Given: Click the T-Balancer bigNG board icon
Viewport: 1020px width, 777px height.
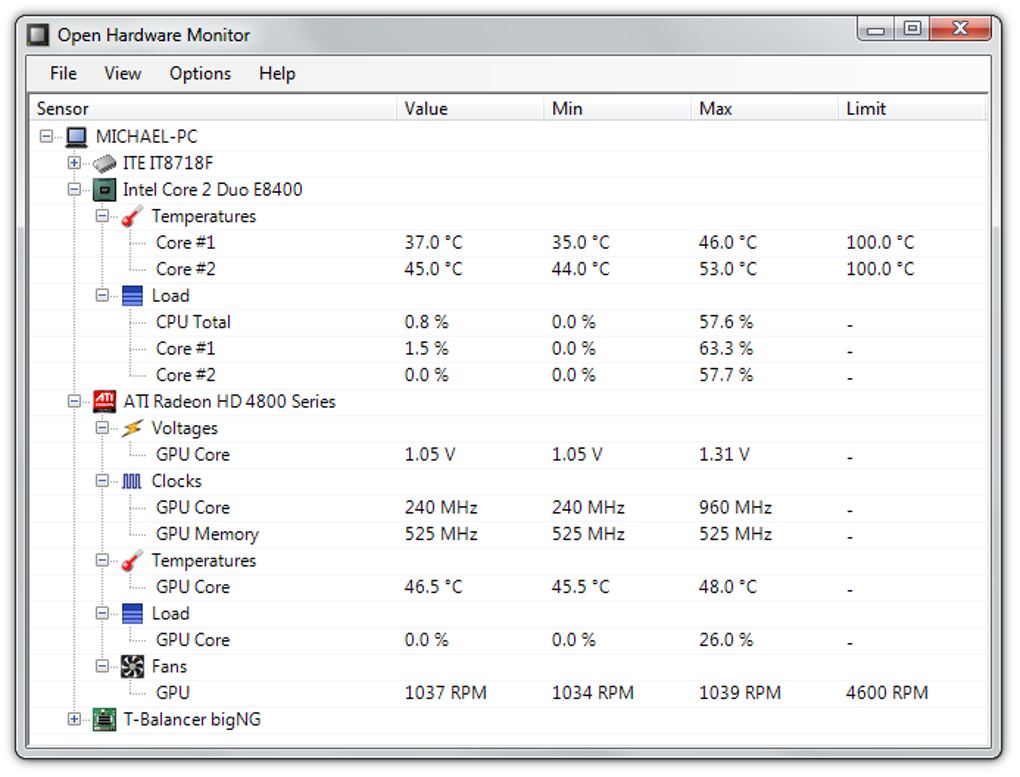Looking at the screenshot, I should click(104, 720).
